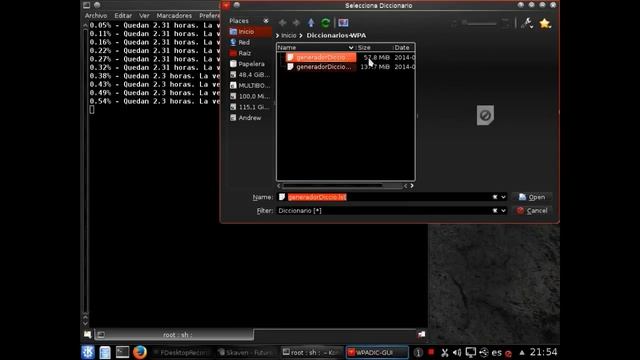Open the Editar menu in the terminal
The image size is (640, 360).
pos(123,16)
